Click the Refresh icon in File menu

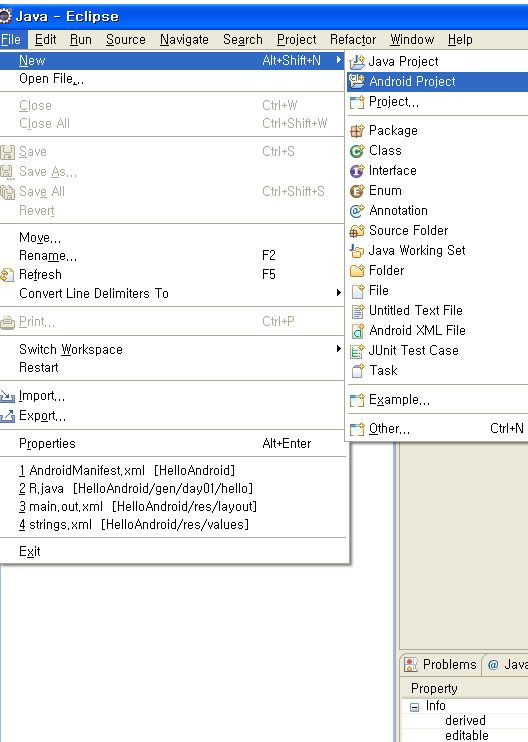click(7, 275)
